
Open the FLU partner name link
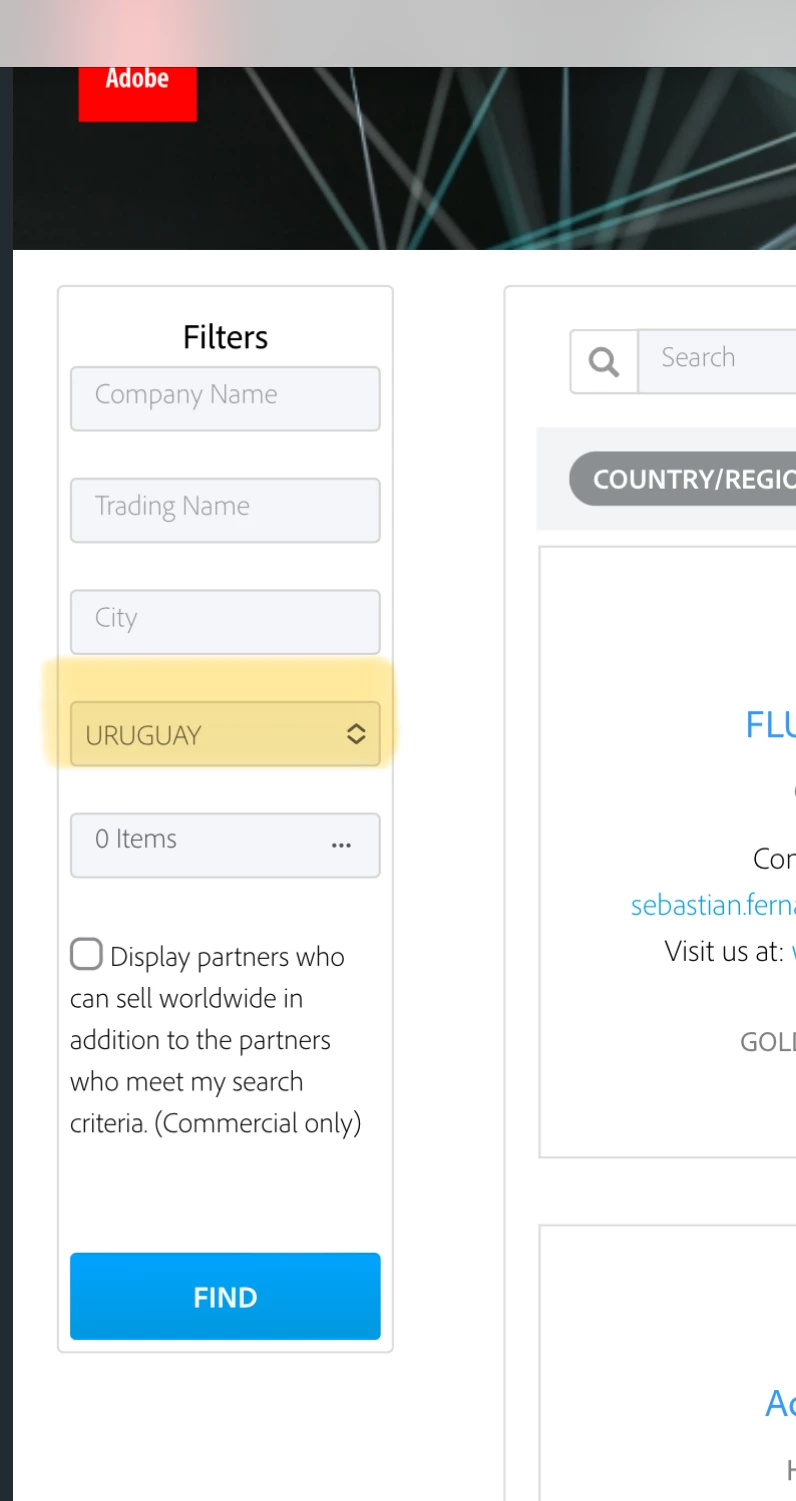tap(770, 724)
